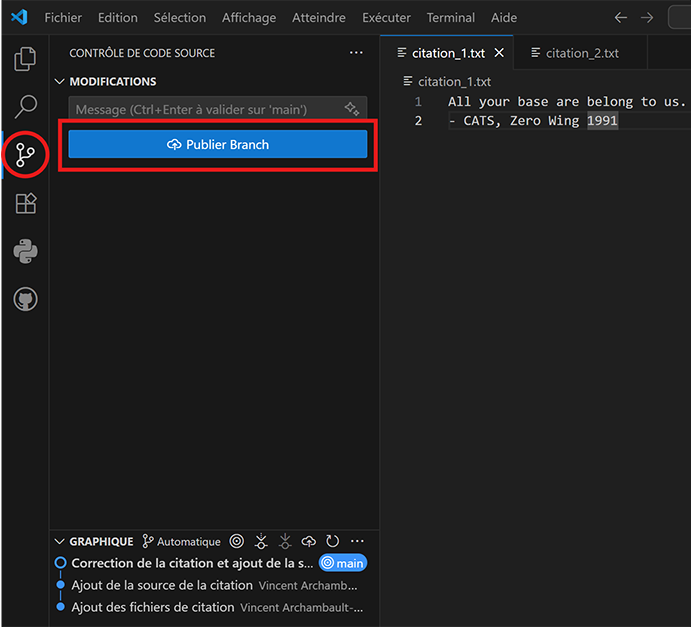The height and width of the screenshot is (627, 691).
Task: Open the GitHub icon in activity bar
Action: (x=25, y=299)
